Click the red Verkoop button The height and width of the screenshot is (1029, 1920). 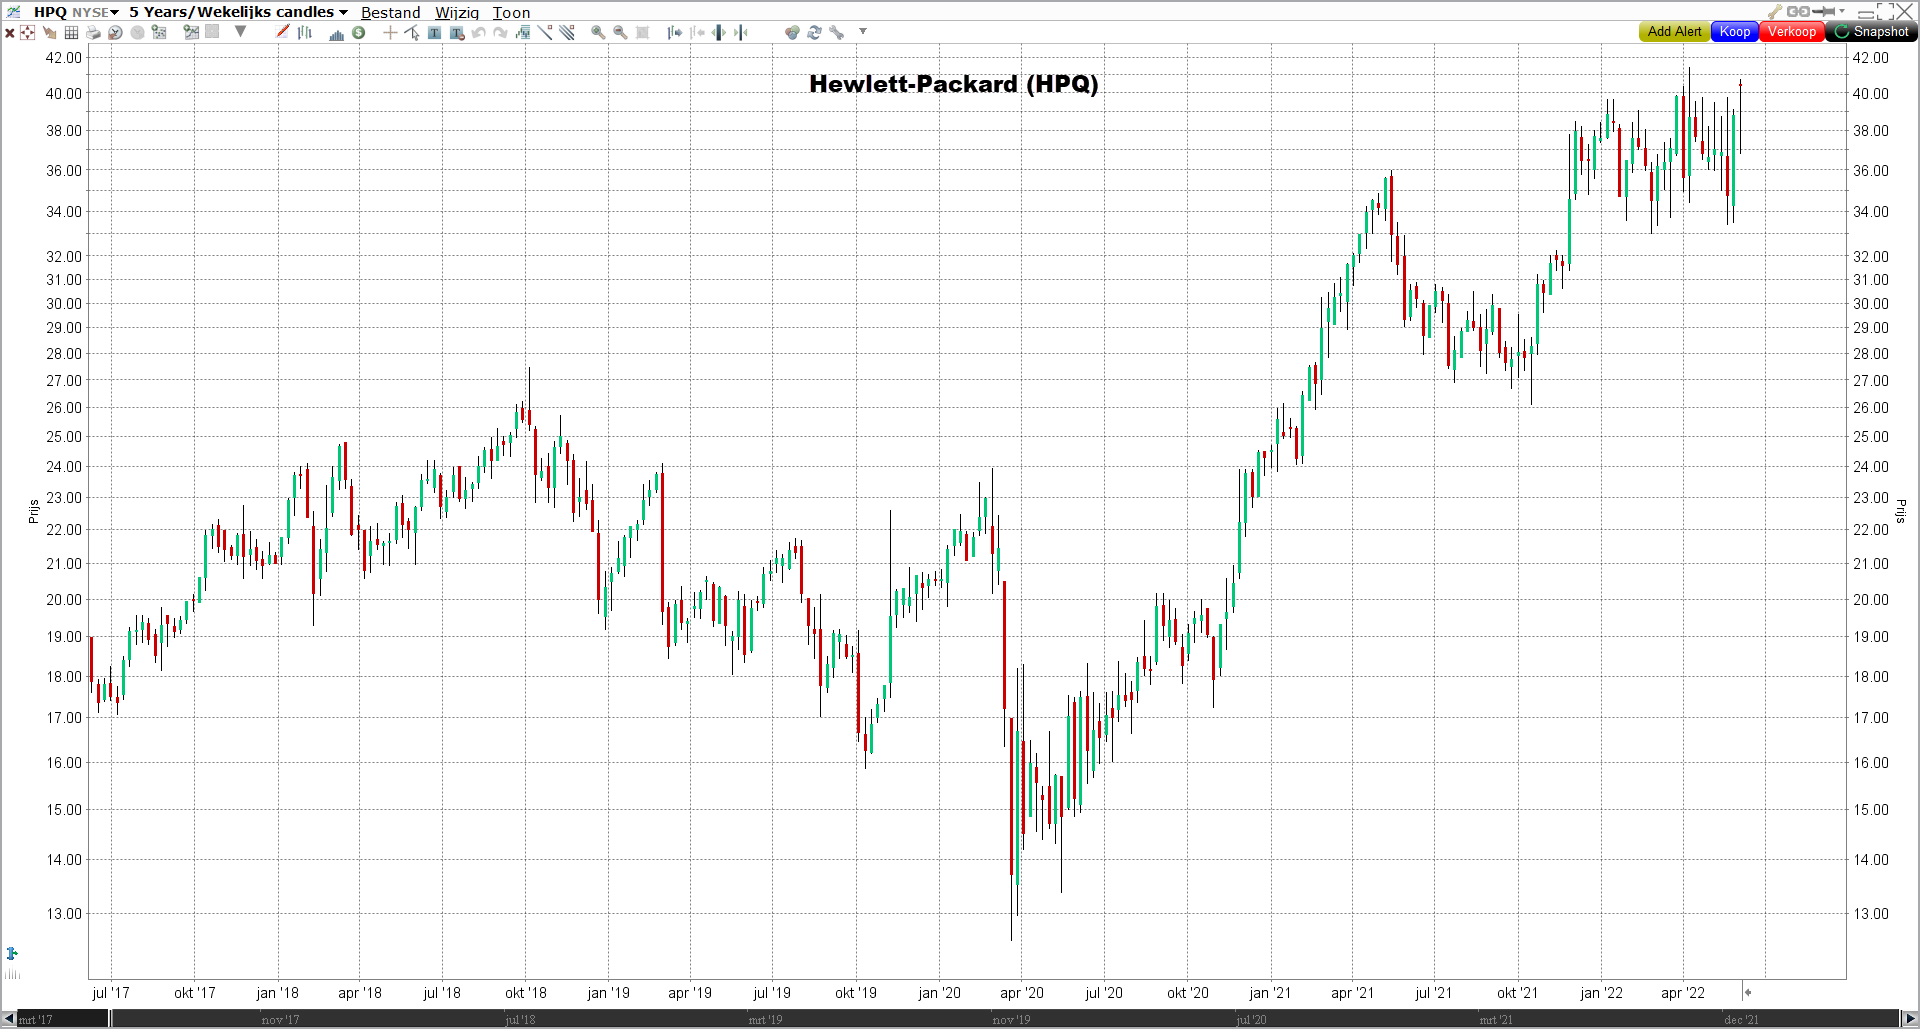tap(1791, 32)
